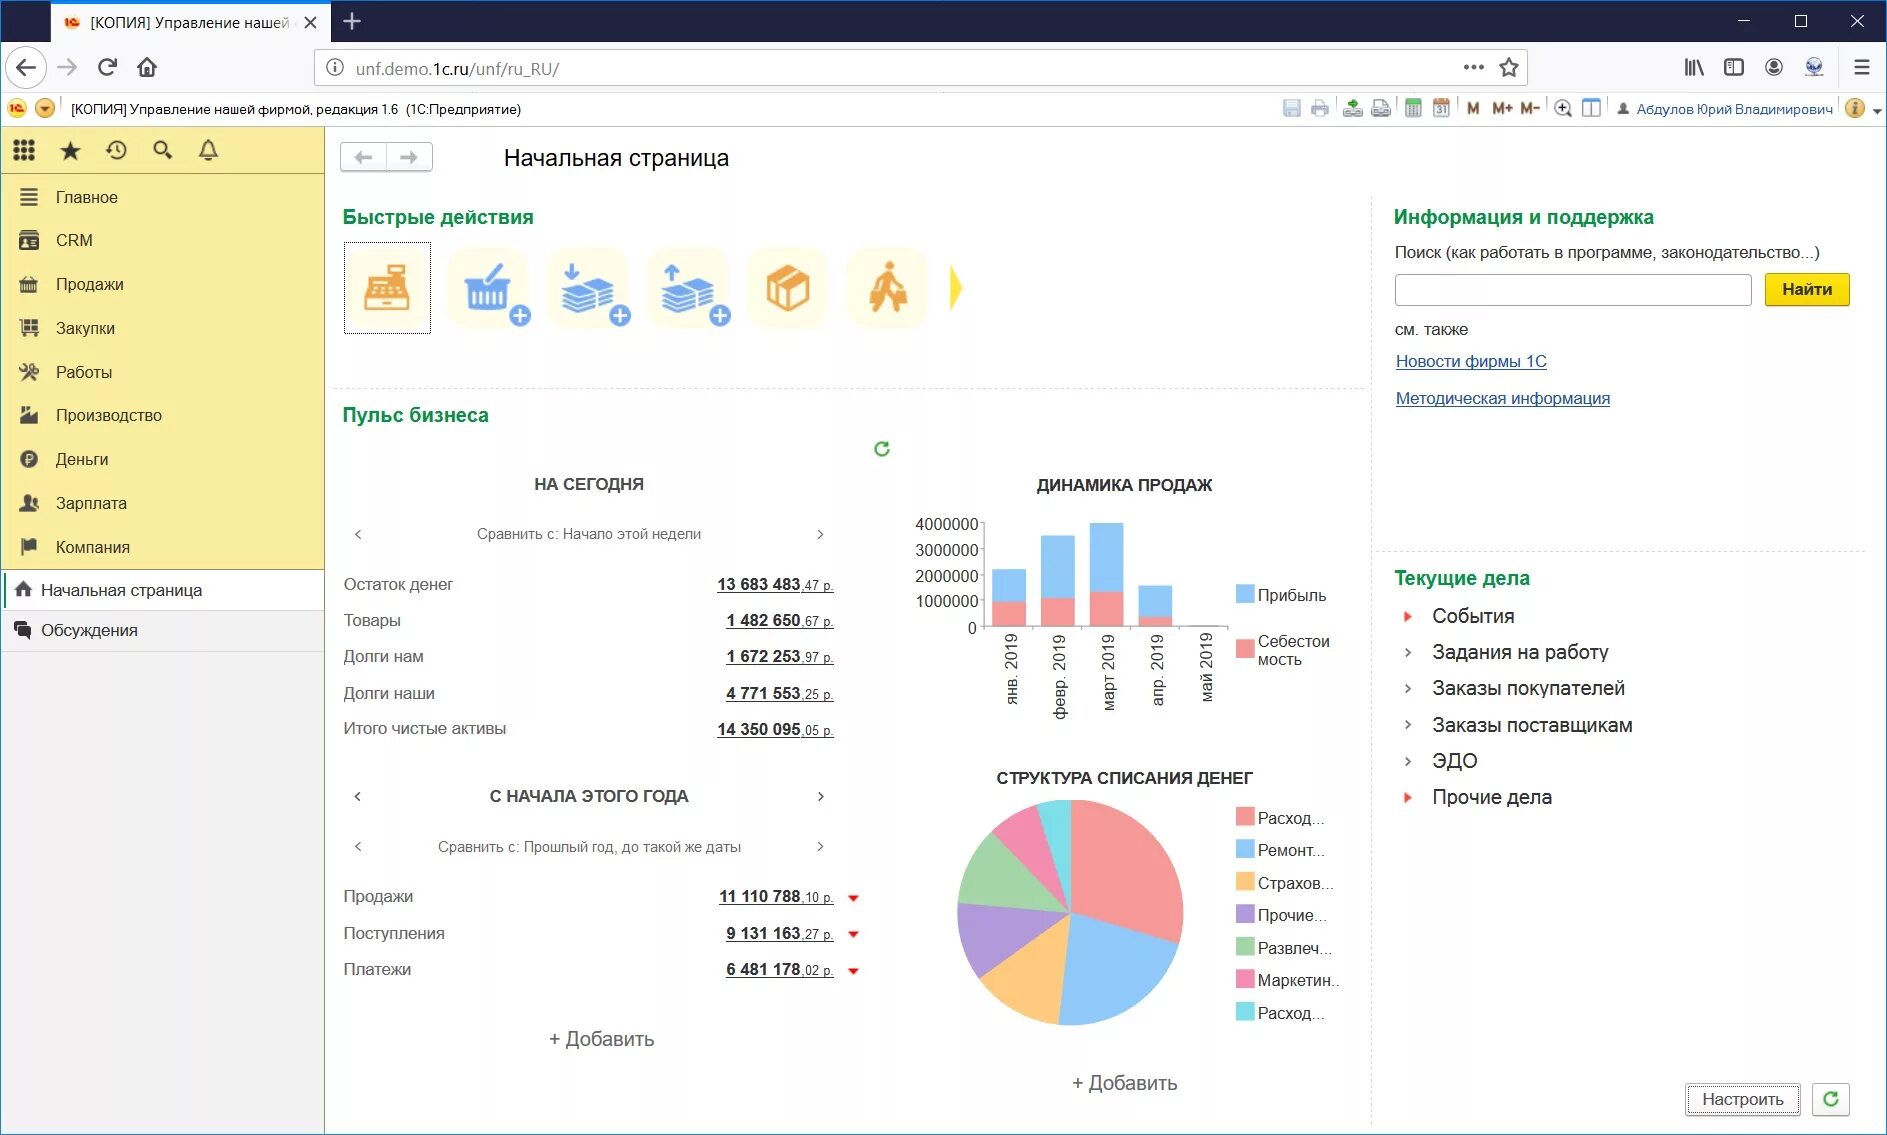
Task: Open Методическая информация link
Action: 1503,398
